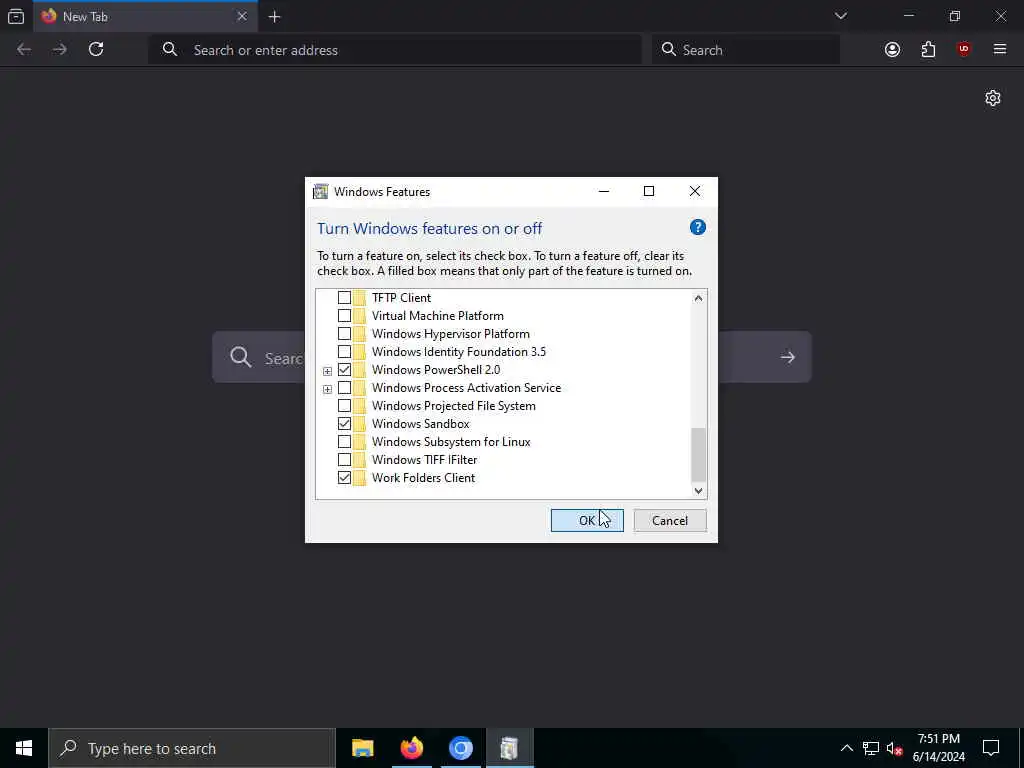The width and height of the screenshot is (1024, 768).
Task: Click the Firefox toolbar Search box
Action: pyautogui.click(x=746, y=50)
